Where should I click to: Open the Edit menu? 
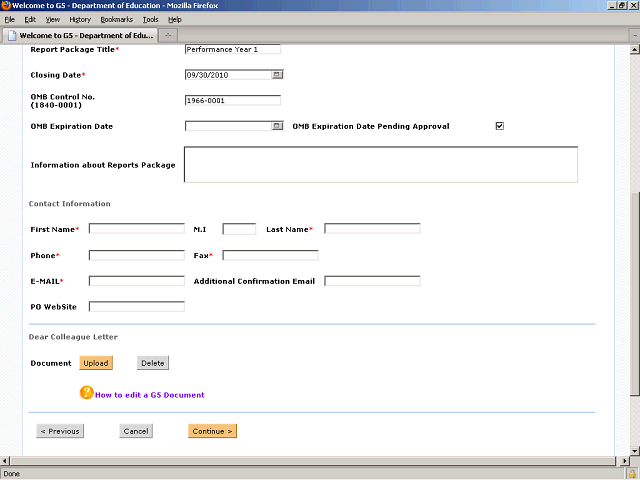coord(30,20)
